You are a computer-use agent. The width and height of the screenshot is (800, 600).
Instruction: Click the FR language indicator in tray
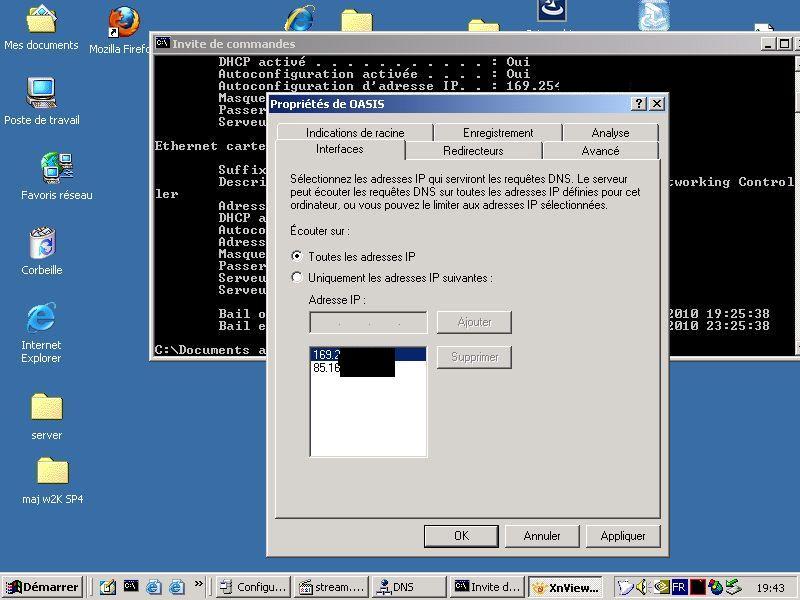[x=679, y=587]
